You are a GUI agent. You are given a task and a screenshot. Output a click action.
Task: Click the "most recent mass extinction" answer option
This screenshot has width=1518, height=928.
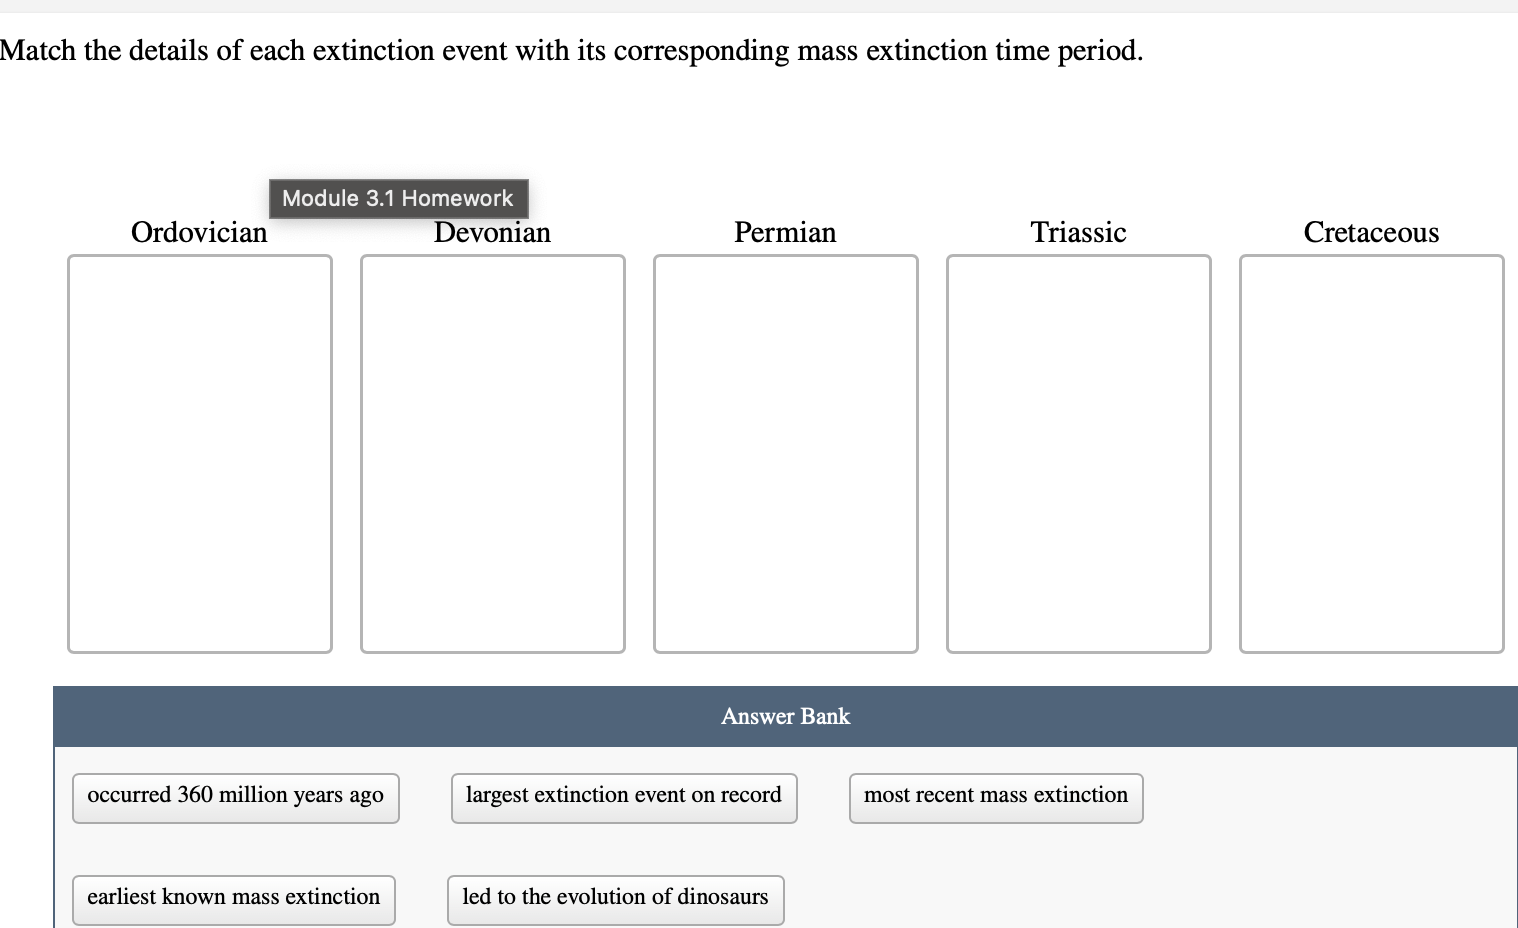[x=995, y=797]
